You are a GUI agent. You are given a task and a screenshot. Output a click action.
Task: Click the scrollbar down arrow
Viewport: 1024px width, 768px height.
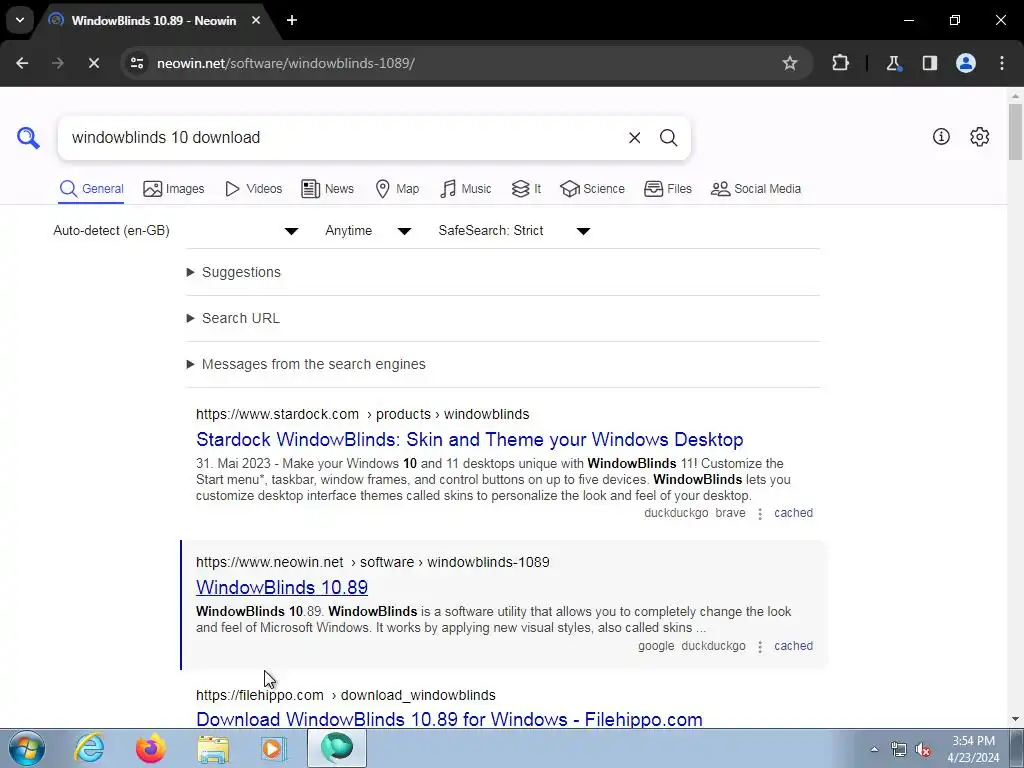(x=1015, y=719)
